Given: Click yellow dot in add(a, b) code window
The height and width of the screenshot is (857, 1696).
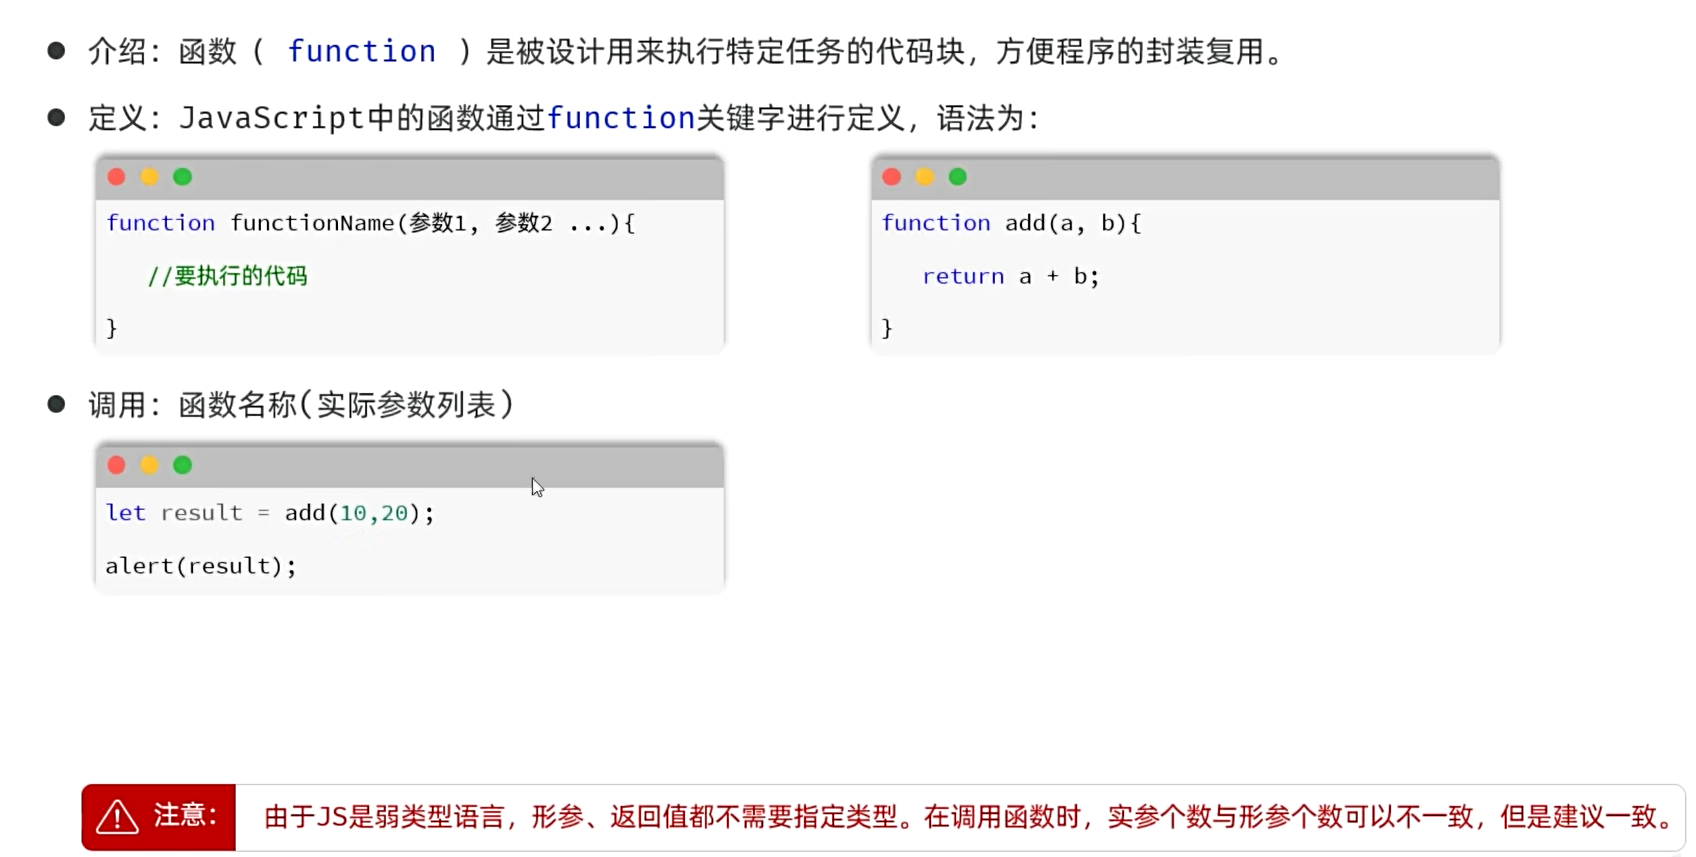Looking at the screenshot, I should click(x=925, y=177).
